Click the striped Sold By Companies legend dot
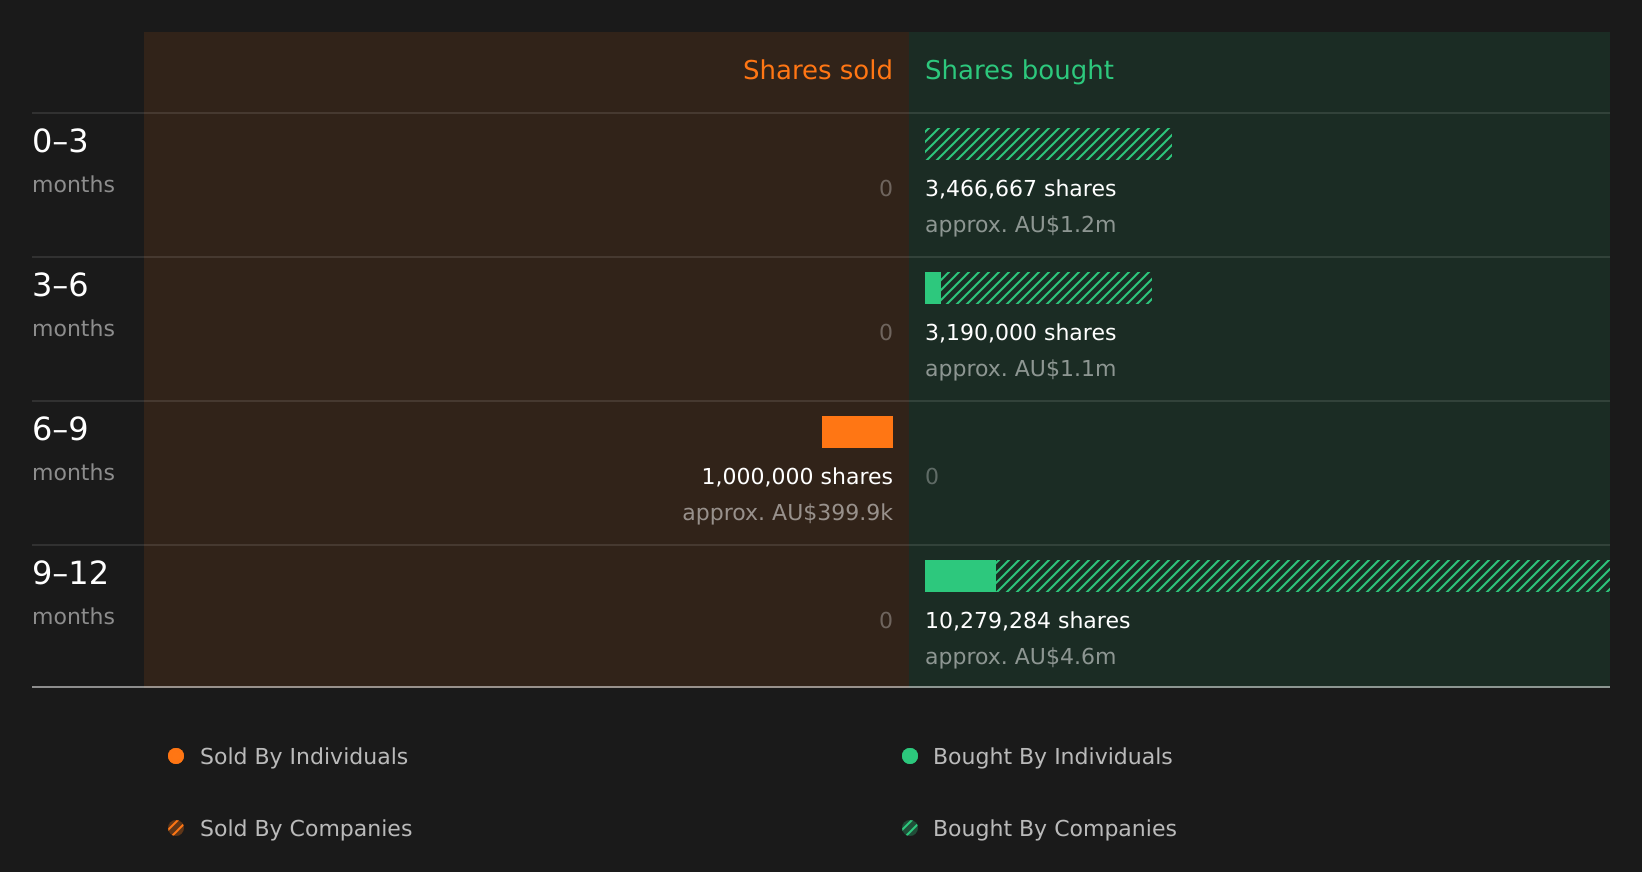This screenshot has height=872, width=1642. coord(176,828)
